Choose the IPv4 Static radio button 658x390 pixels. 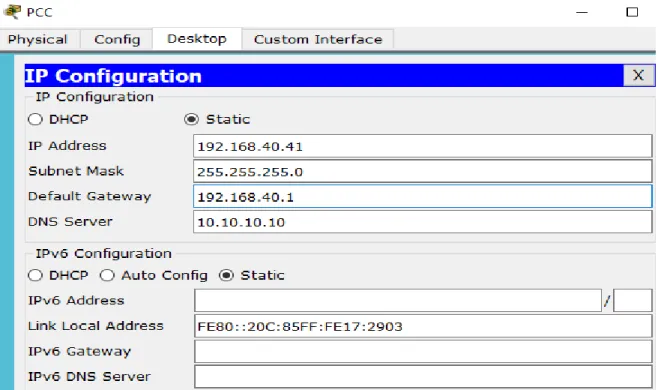(191, 119)
